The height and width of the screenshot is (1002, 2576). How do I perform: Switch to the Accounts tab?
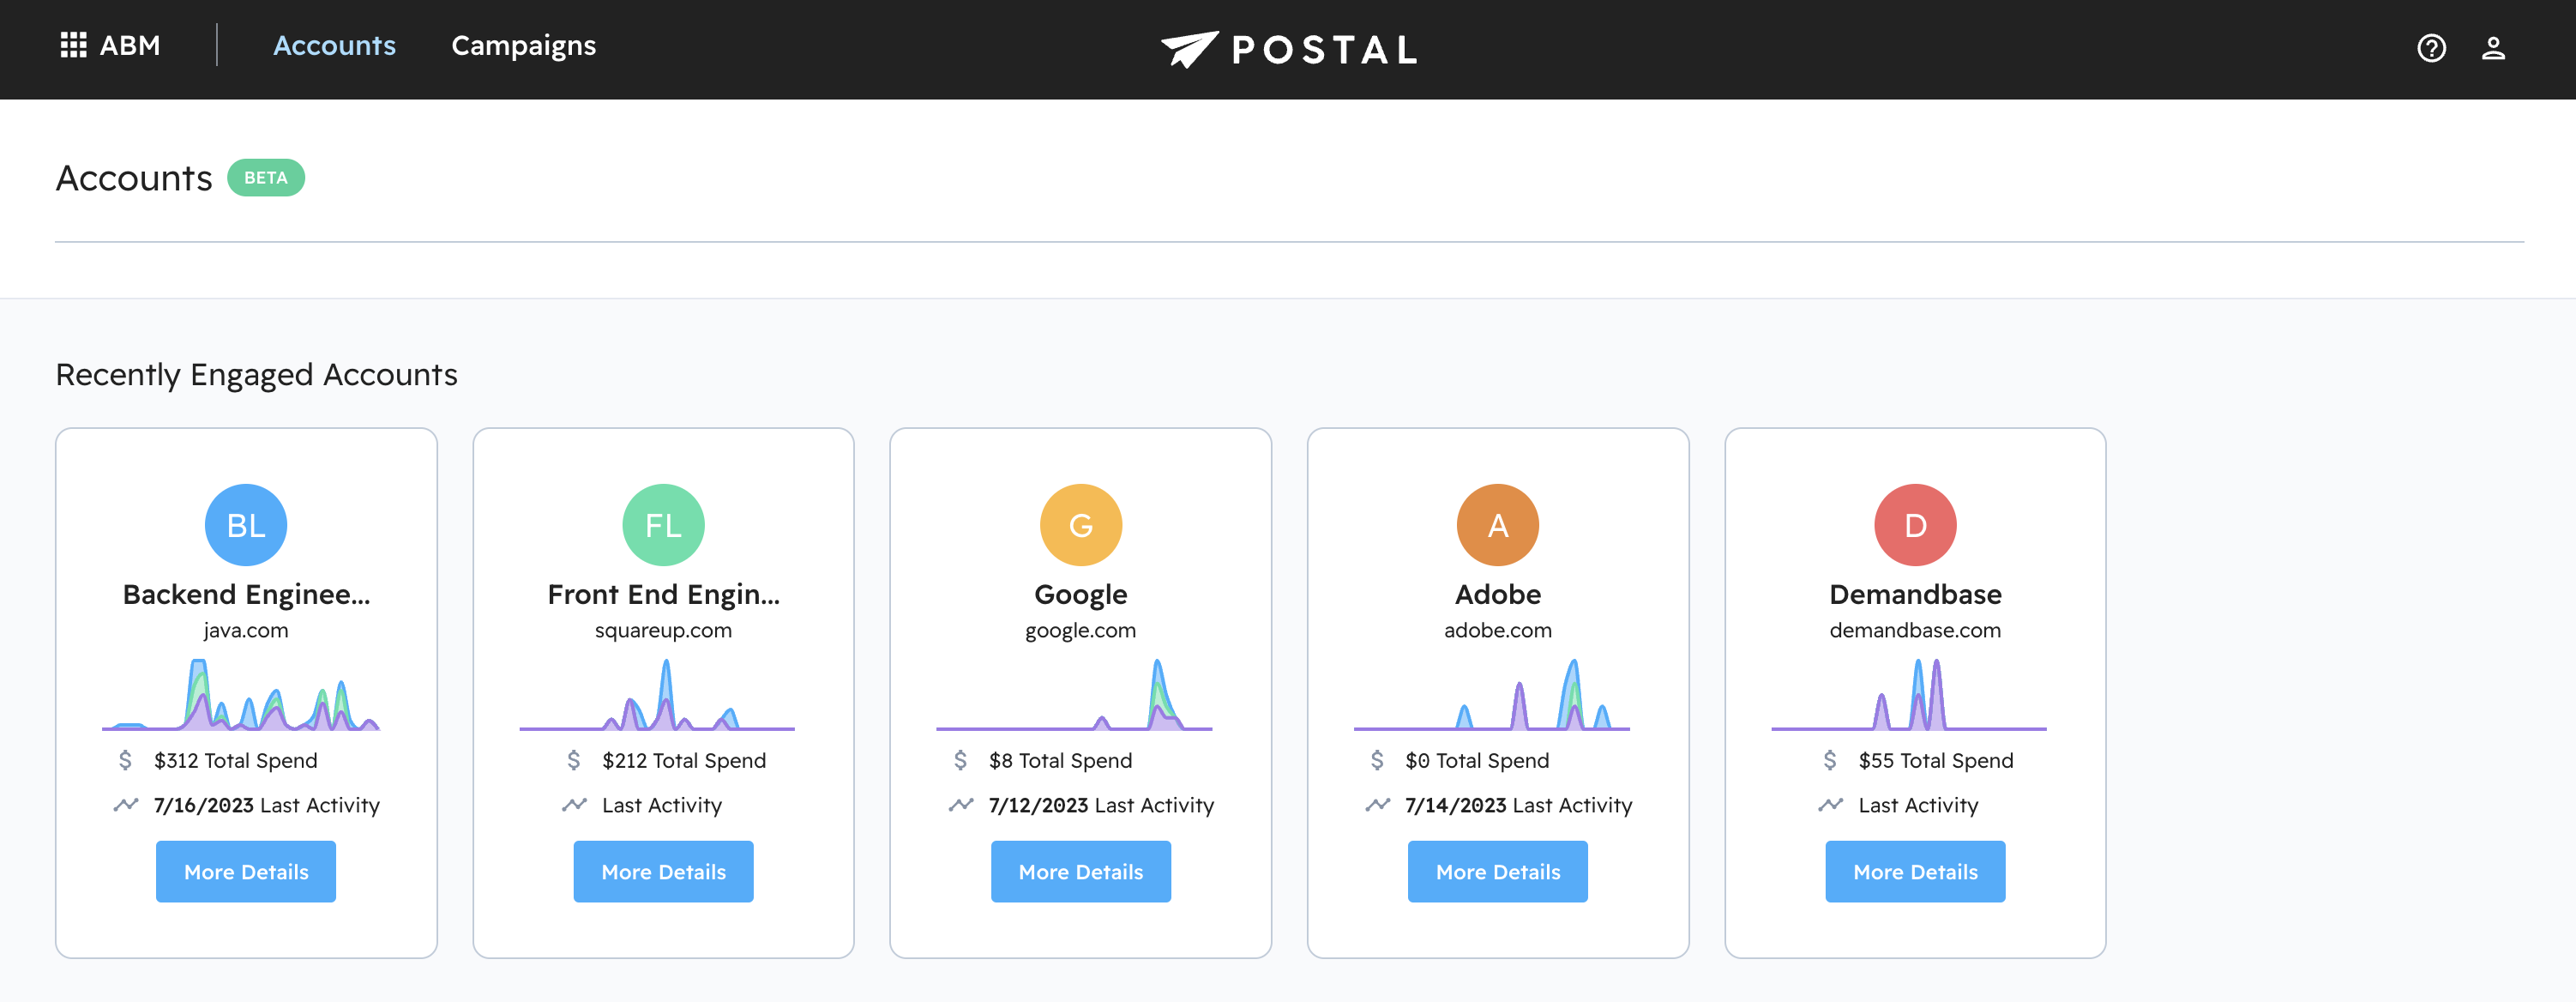334,46
